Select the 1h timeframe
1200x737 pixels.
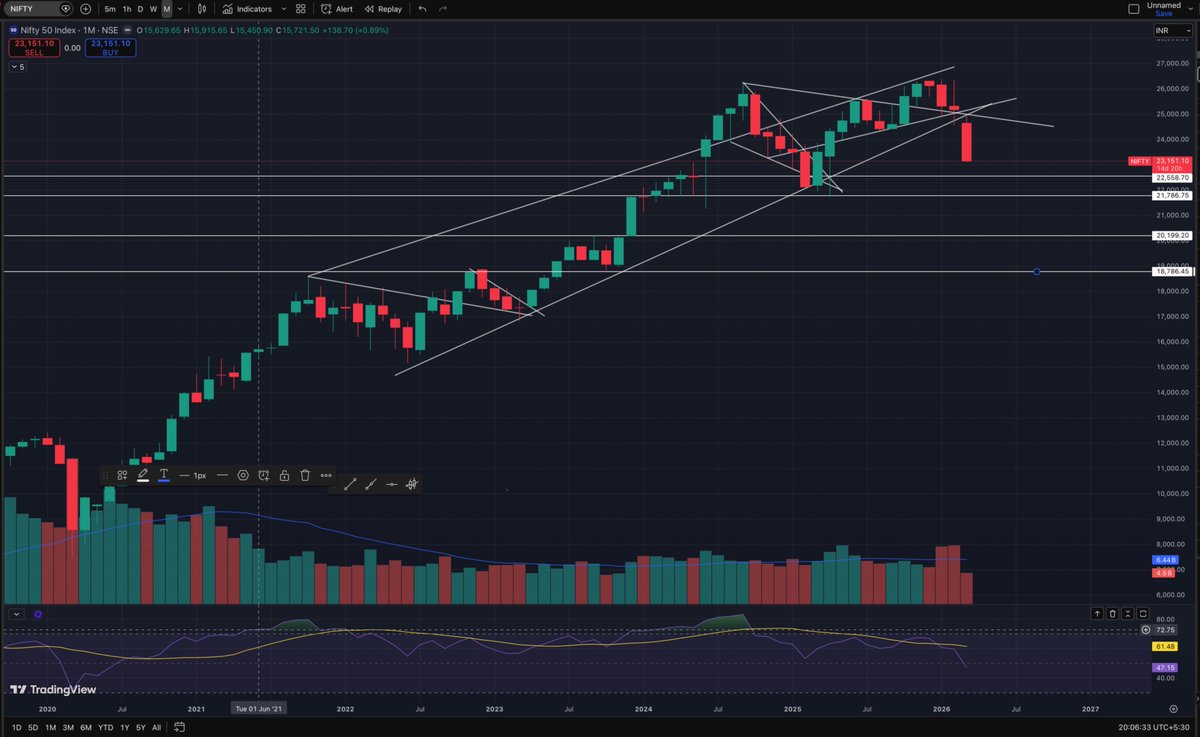tap(126, 9)
